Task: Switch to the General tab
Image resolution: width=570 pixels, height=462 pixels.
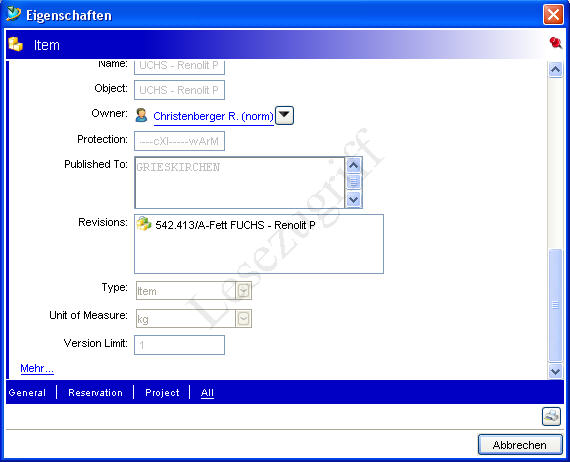Action: tap(27, 393)
